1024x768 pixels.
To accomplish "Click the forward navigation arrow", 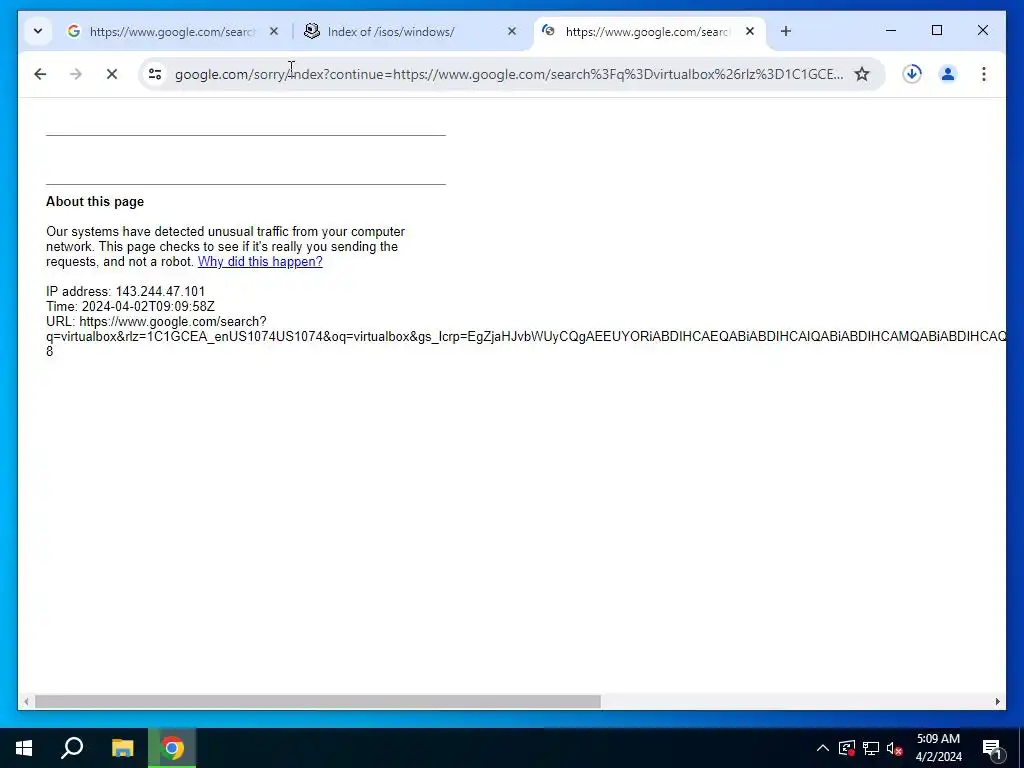I will (x=76, y=74).
